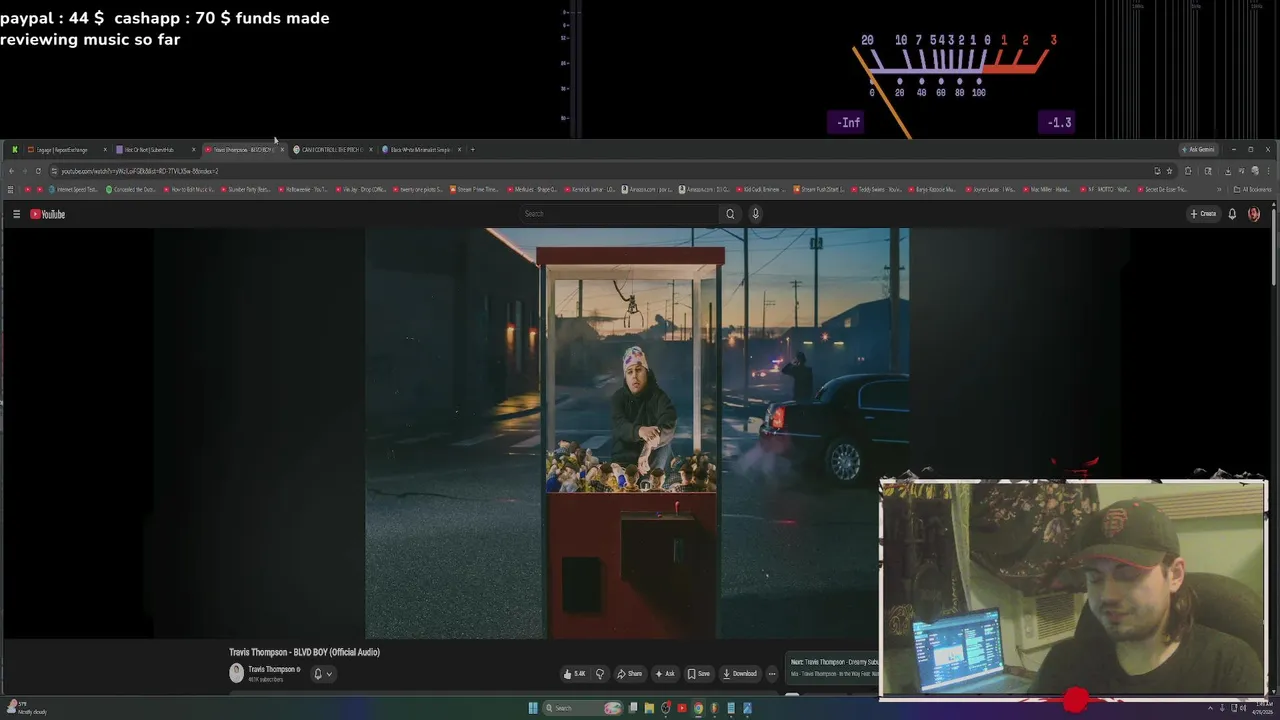1280x720 pixels.
Task: Open File Explorer from taskbar
Action: click(649, 708)
